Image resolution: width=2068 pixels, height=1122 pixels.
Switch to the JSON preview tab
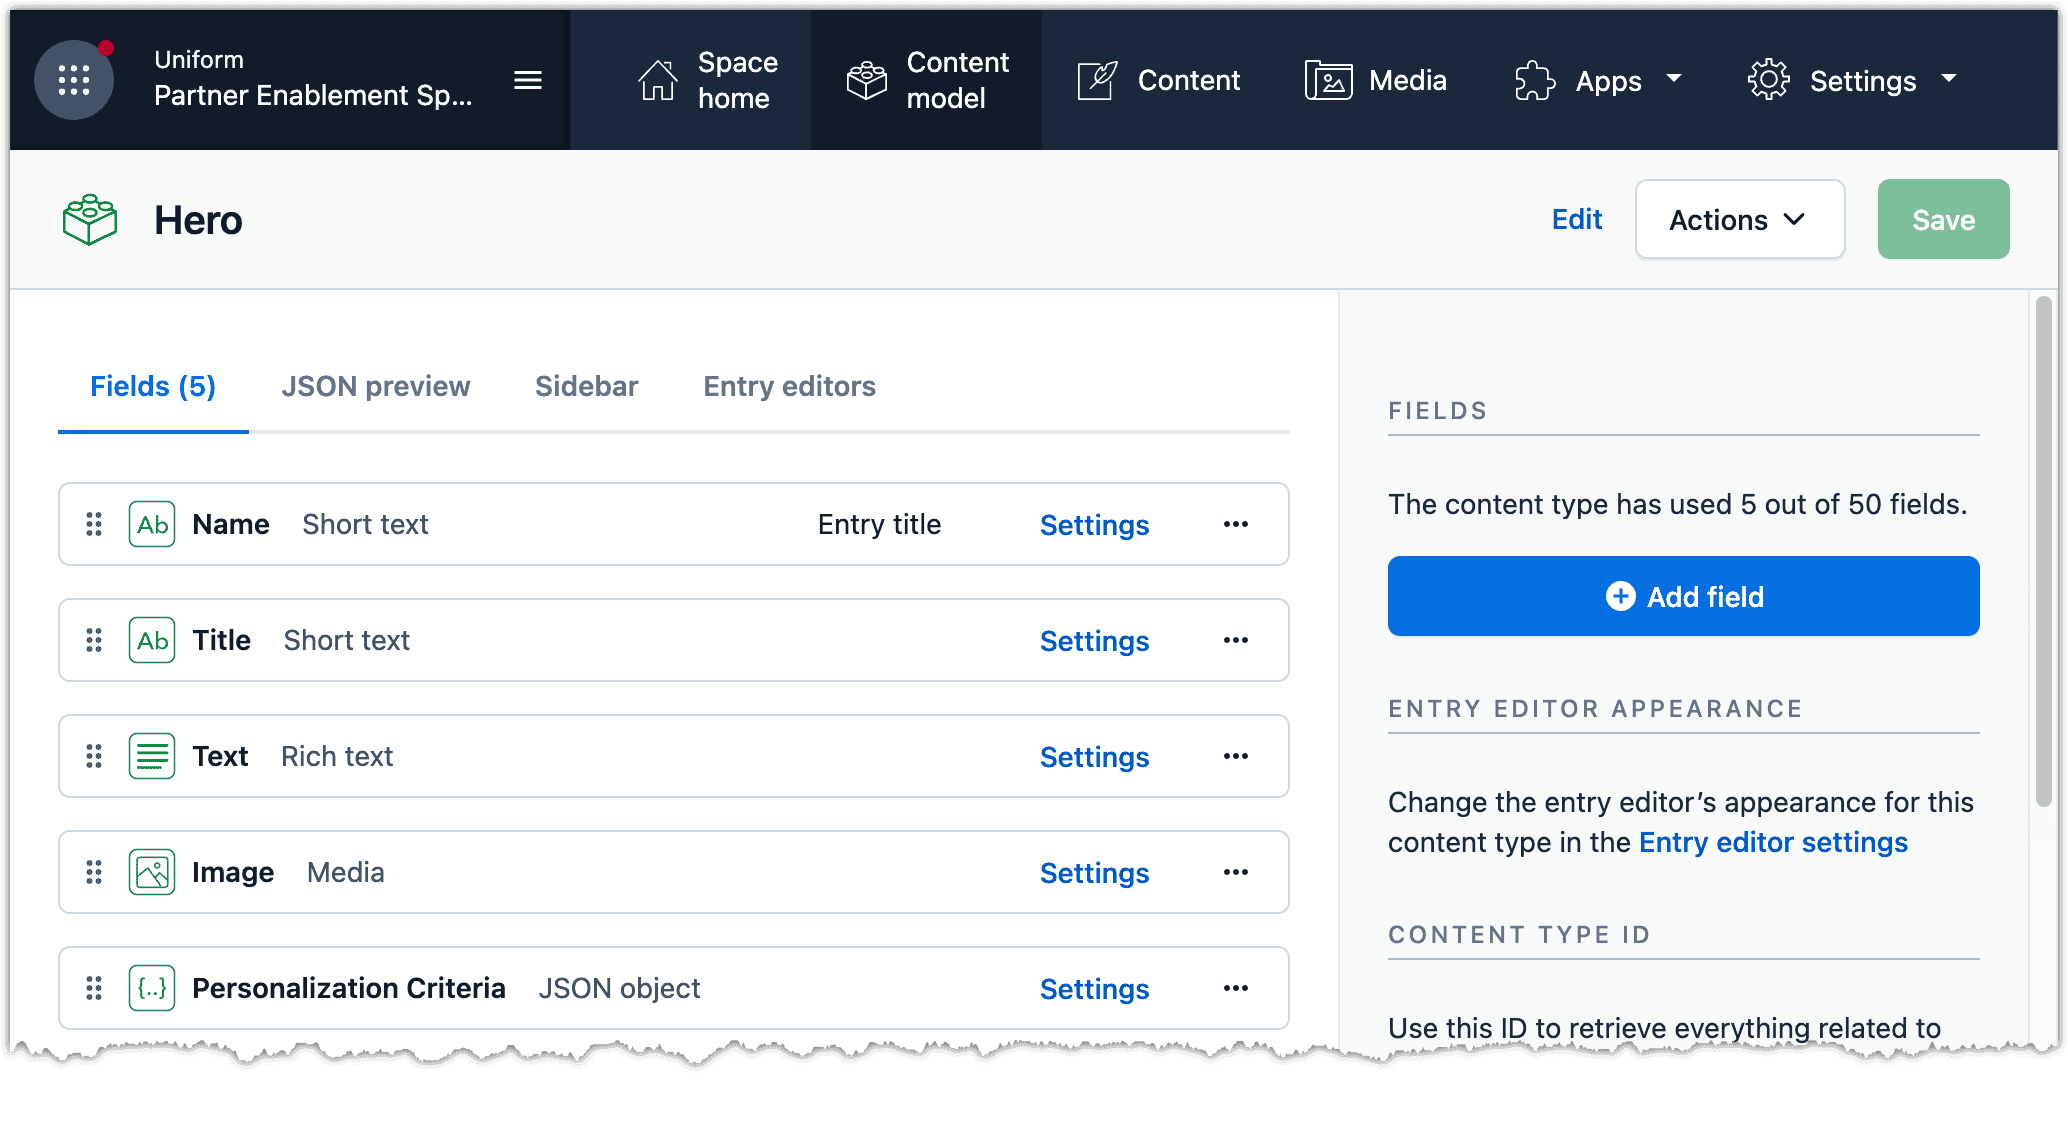(375, 386)
